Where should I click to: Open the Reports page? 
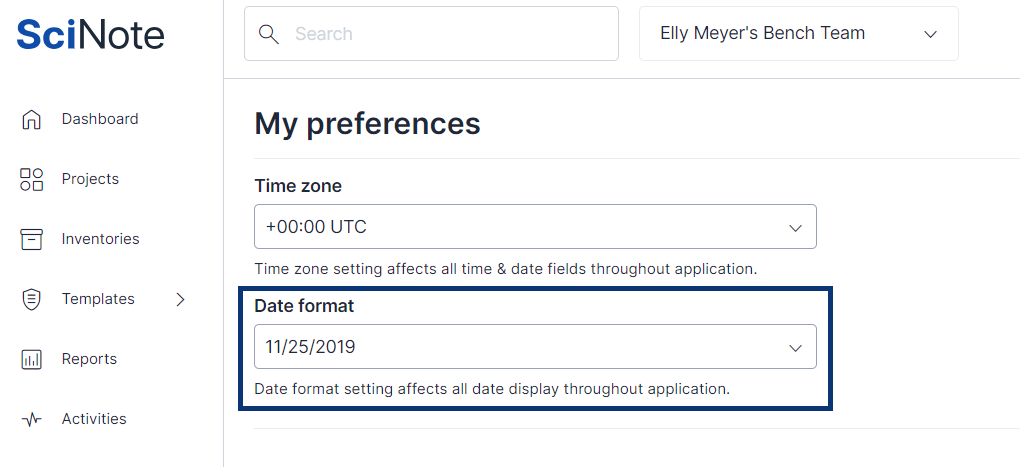(x=89, y=359)
